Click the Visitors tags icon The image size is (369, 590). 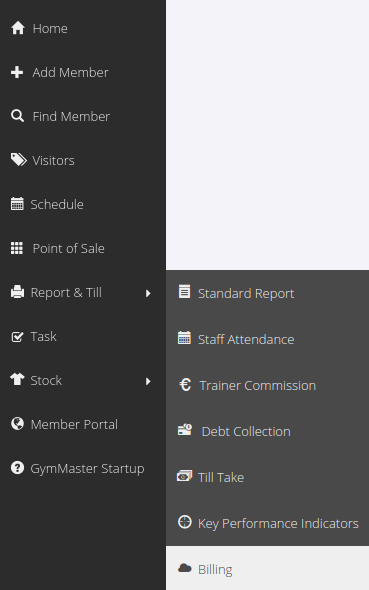coord(18,160)
